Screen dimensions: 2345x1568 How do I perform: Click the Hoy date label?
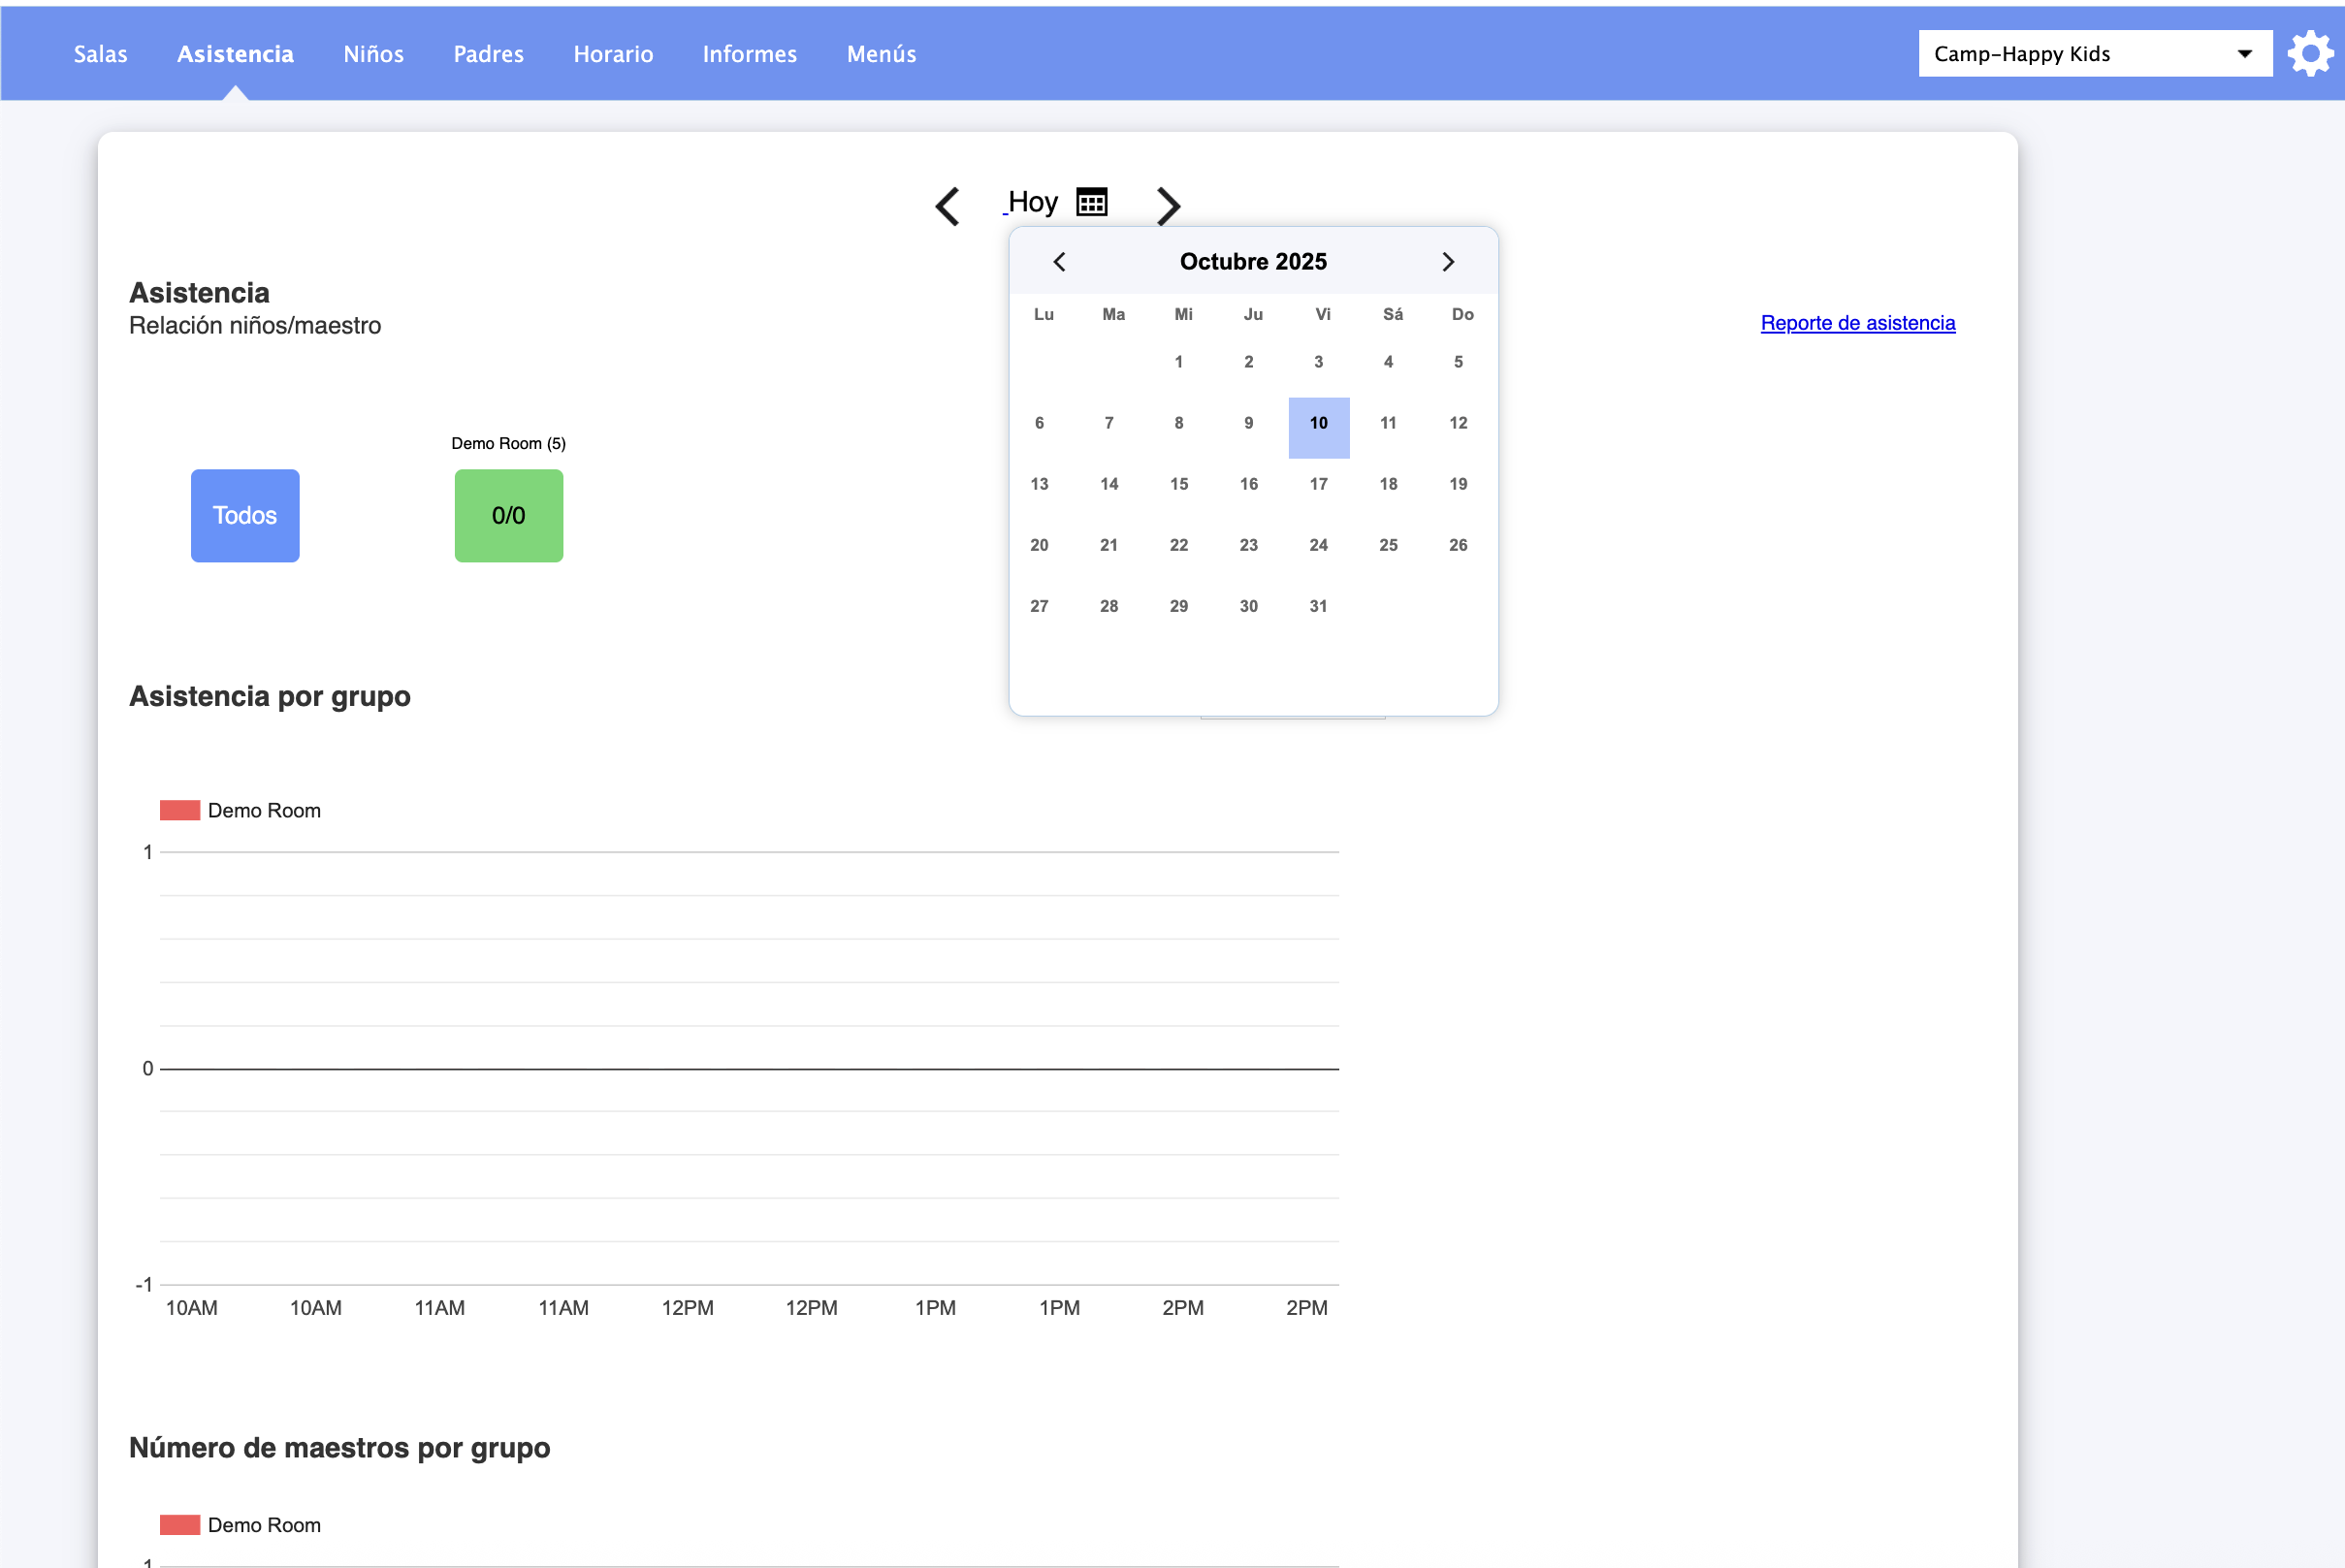[x=1032, y=202]
